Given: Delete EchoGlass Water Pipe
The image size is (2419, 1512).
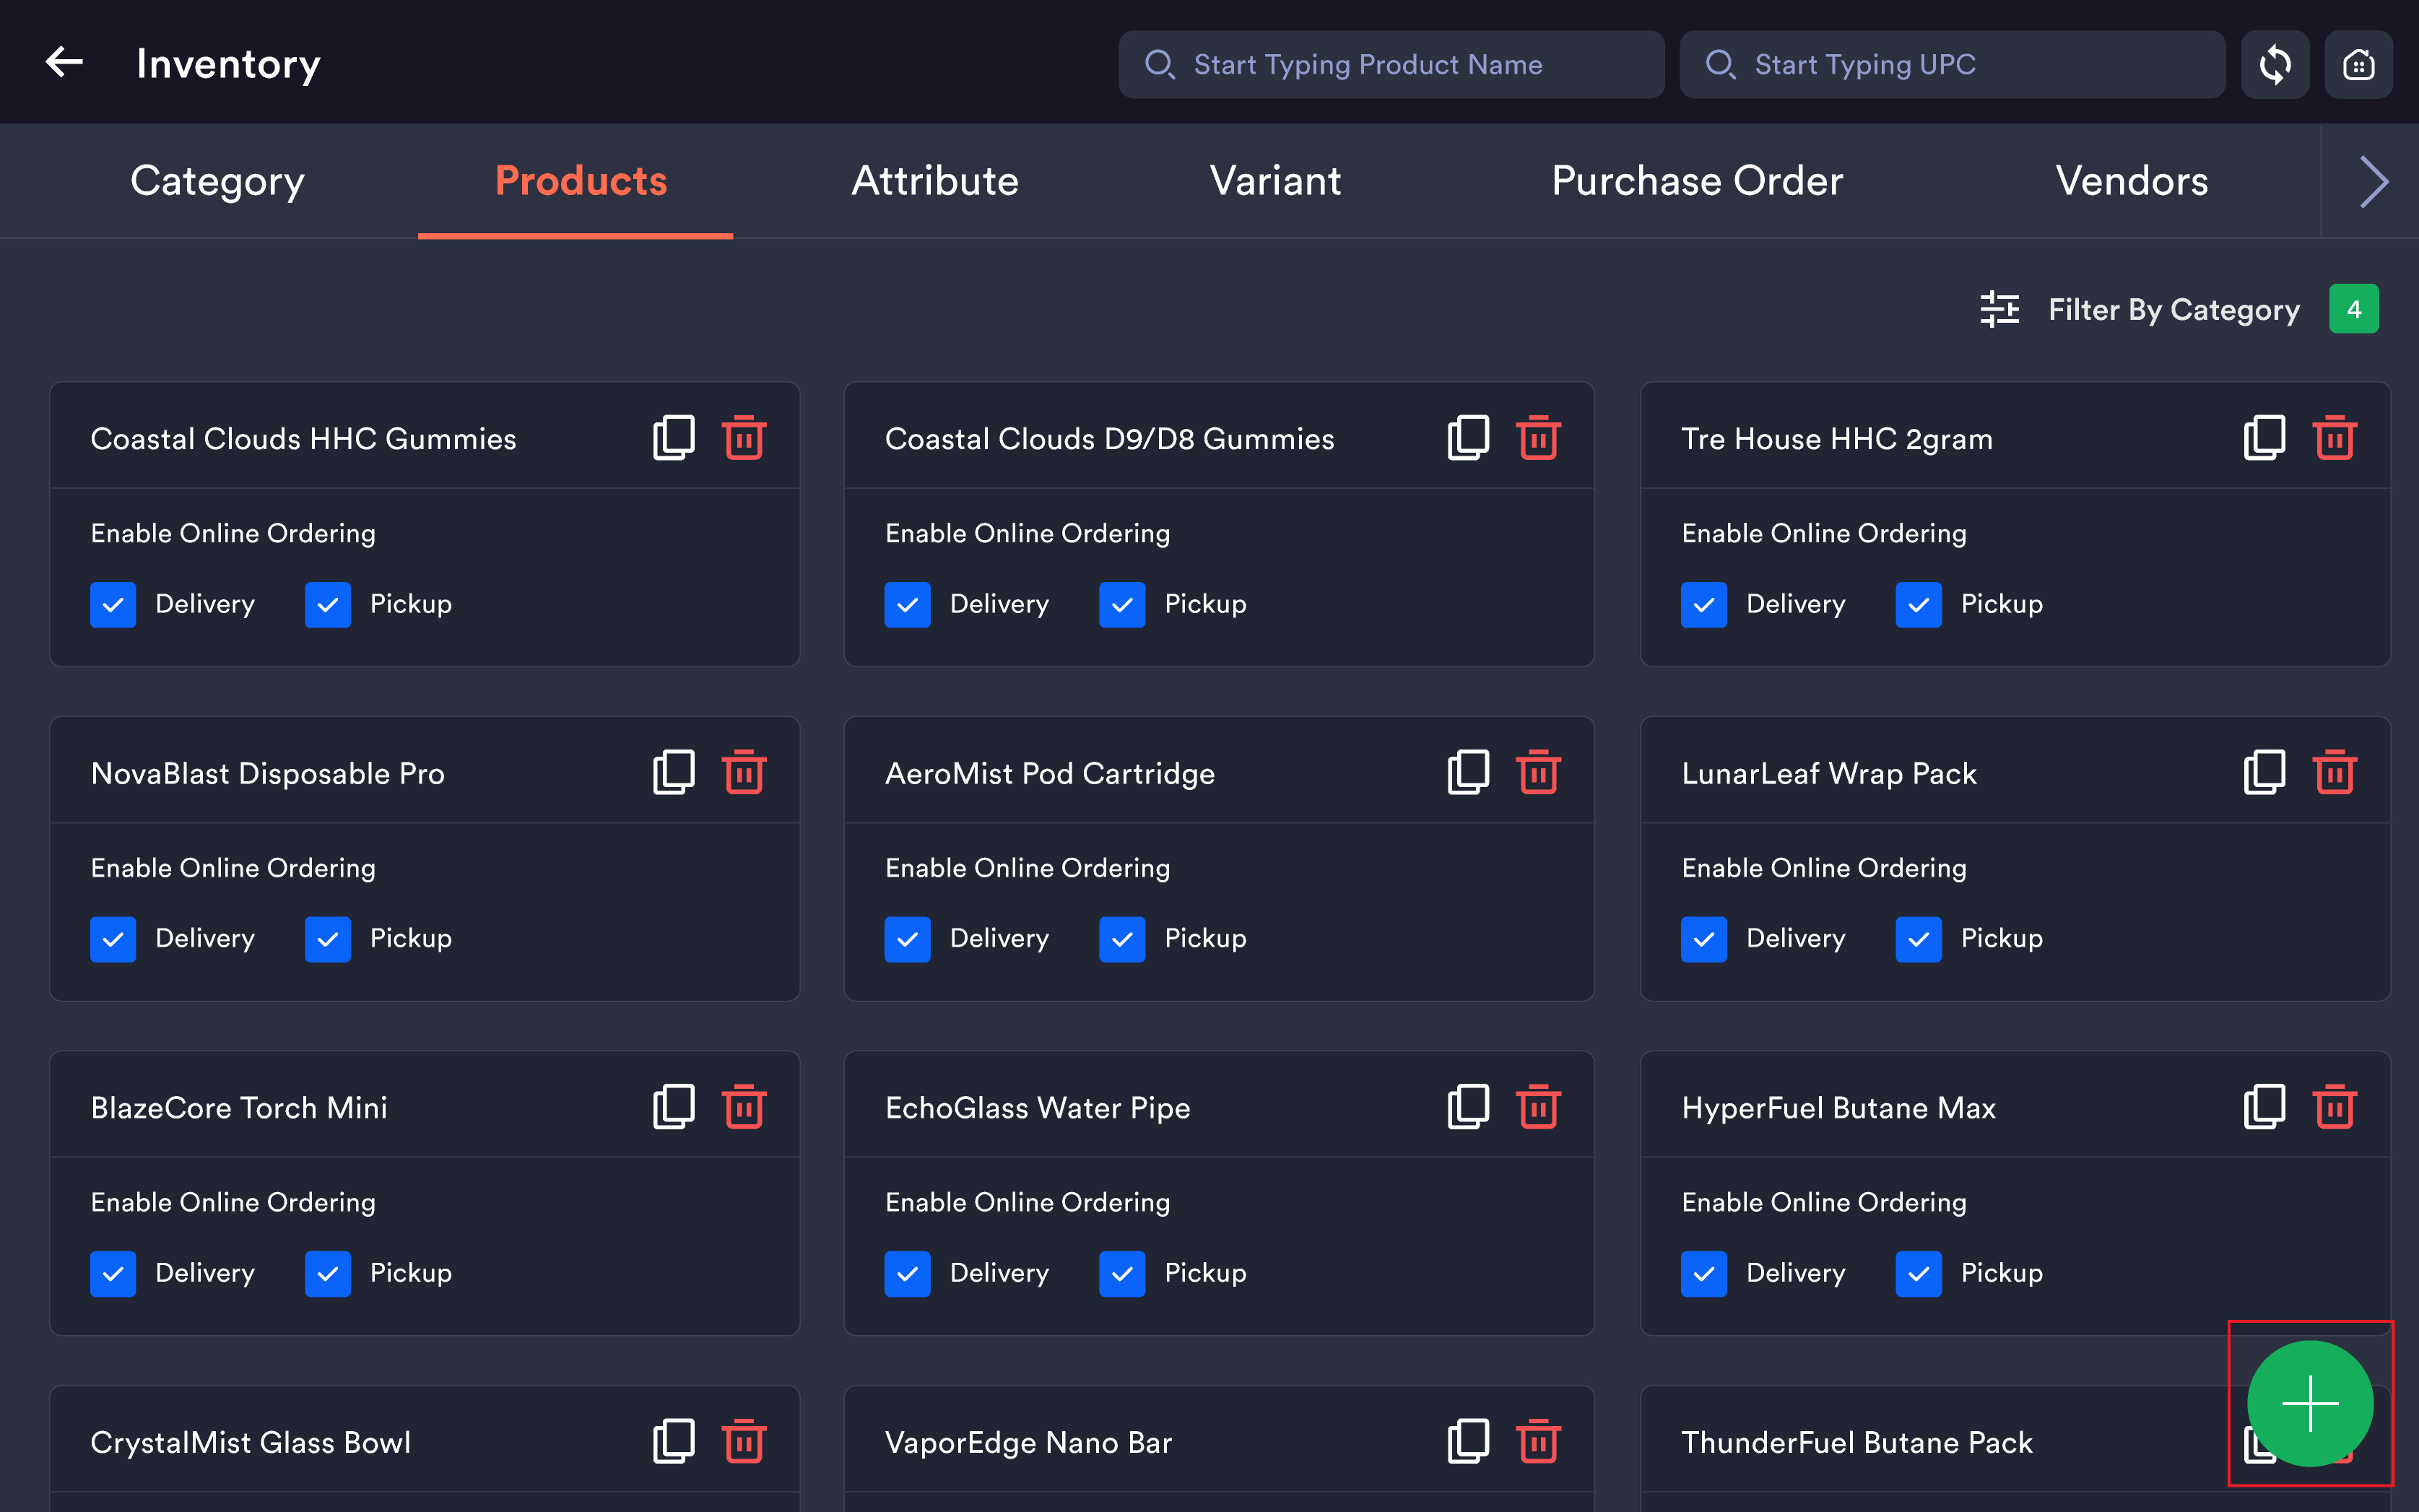Looking at the screenshot, I should (1538, 1106).
